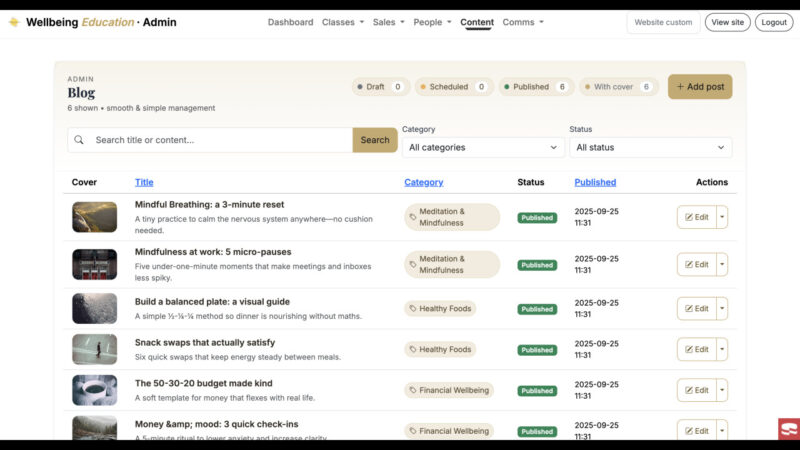The width and height of the screenshot is (800, 450).
Task: Click the View site button
Action: coord(728,22)
